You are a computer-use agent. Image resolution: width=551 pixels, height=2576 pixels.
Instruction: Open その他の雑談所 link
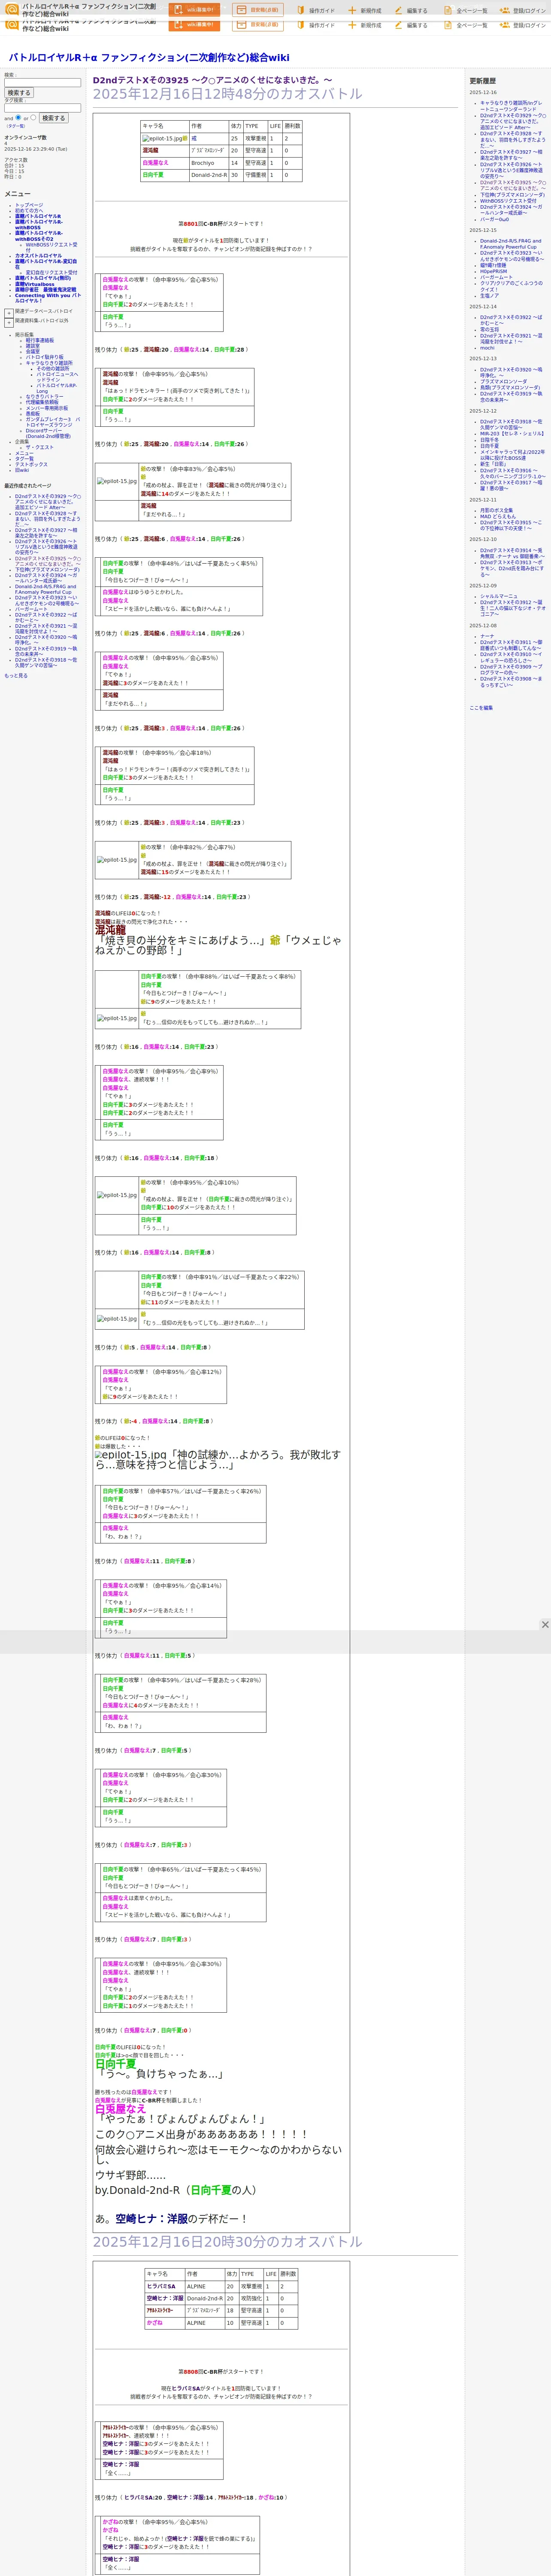[x=53, y=368]
